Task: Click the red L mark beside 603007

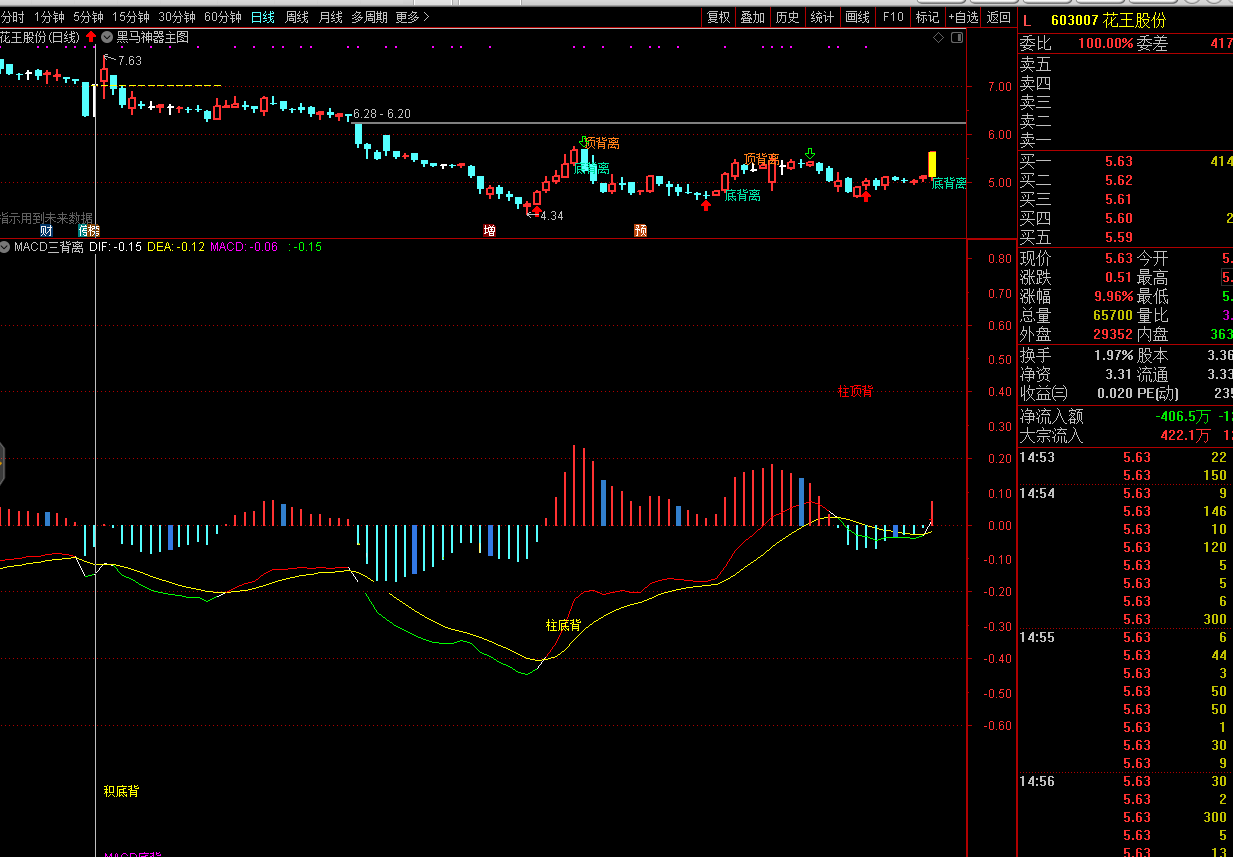Action: click(1026, 20)
